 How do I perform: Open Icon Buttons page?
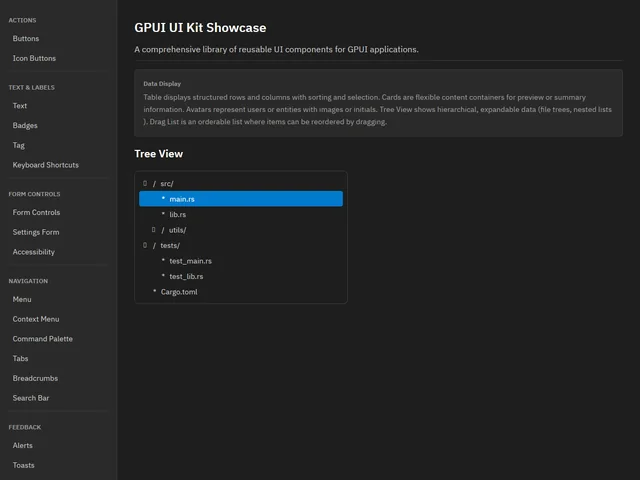point(34,58)
